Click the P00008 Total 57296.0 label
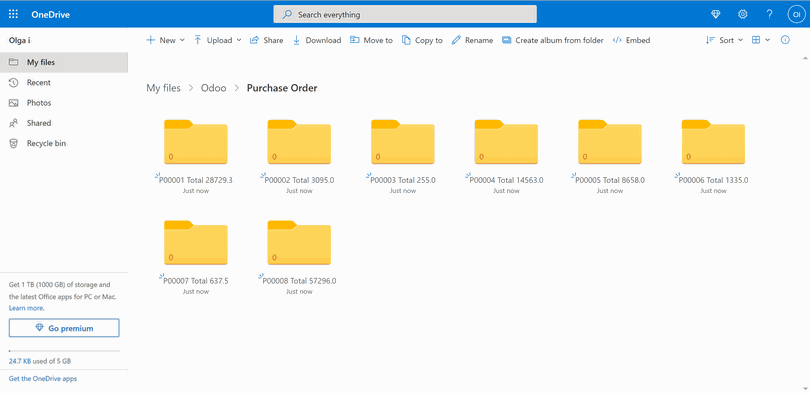 click(x=299, y=281)
